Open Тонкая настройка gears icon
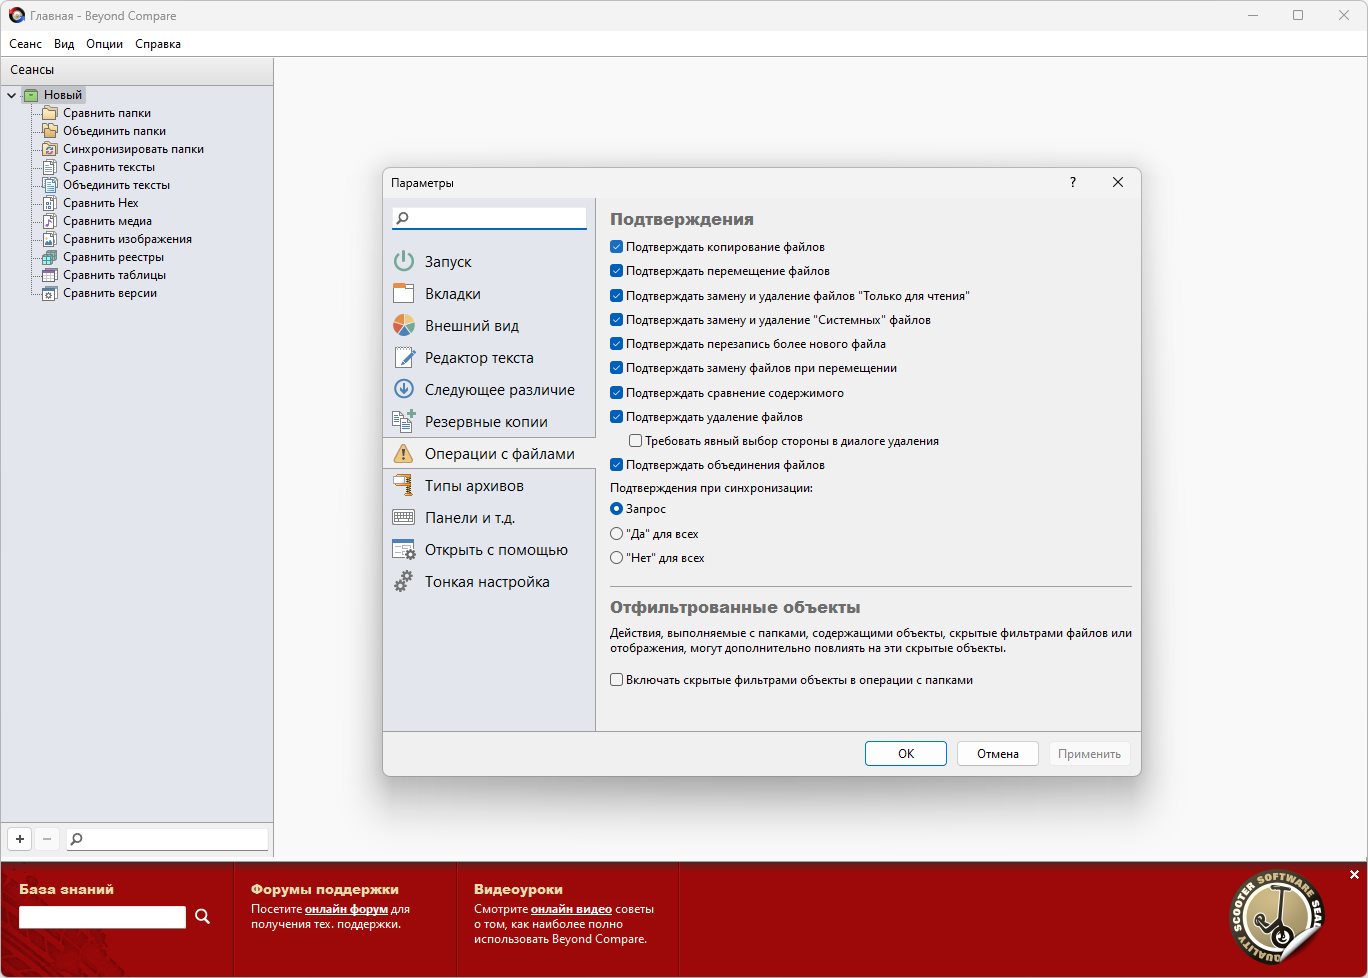The height and width of the screenshot is (978, 1368). [x=404, y=581]
